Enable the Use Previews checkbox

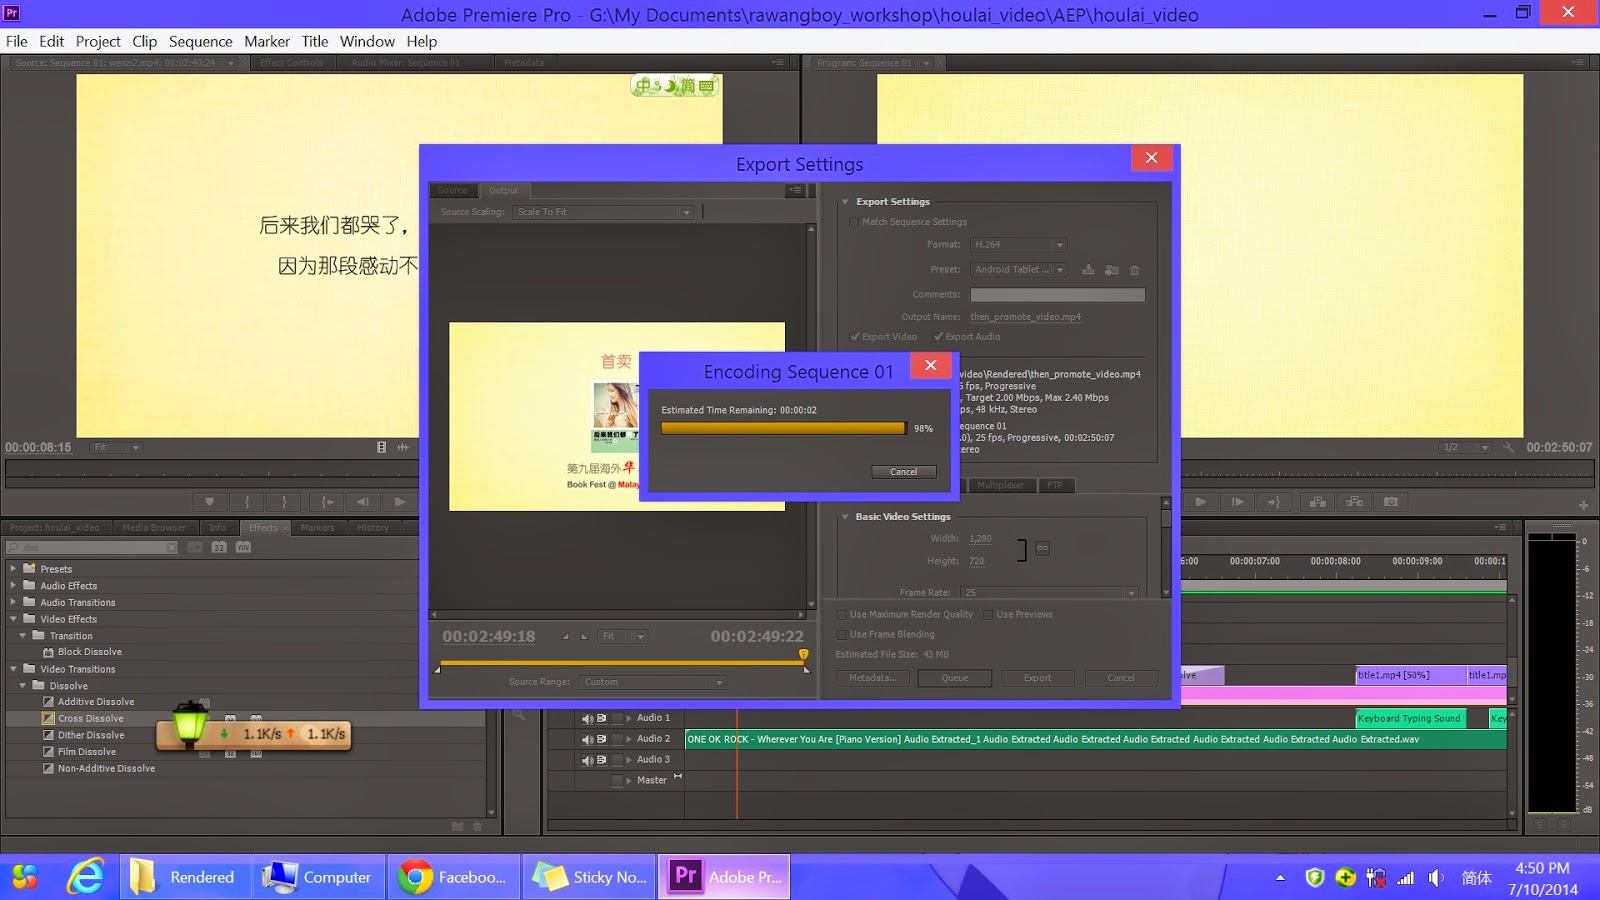pos(988,615)
